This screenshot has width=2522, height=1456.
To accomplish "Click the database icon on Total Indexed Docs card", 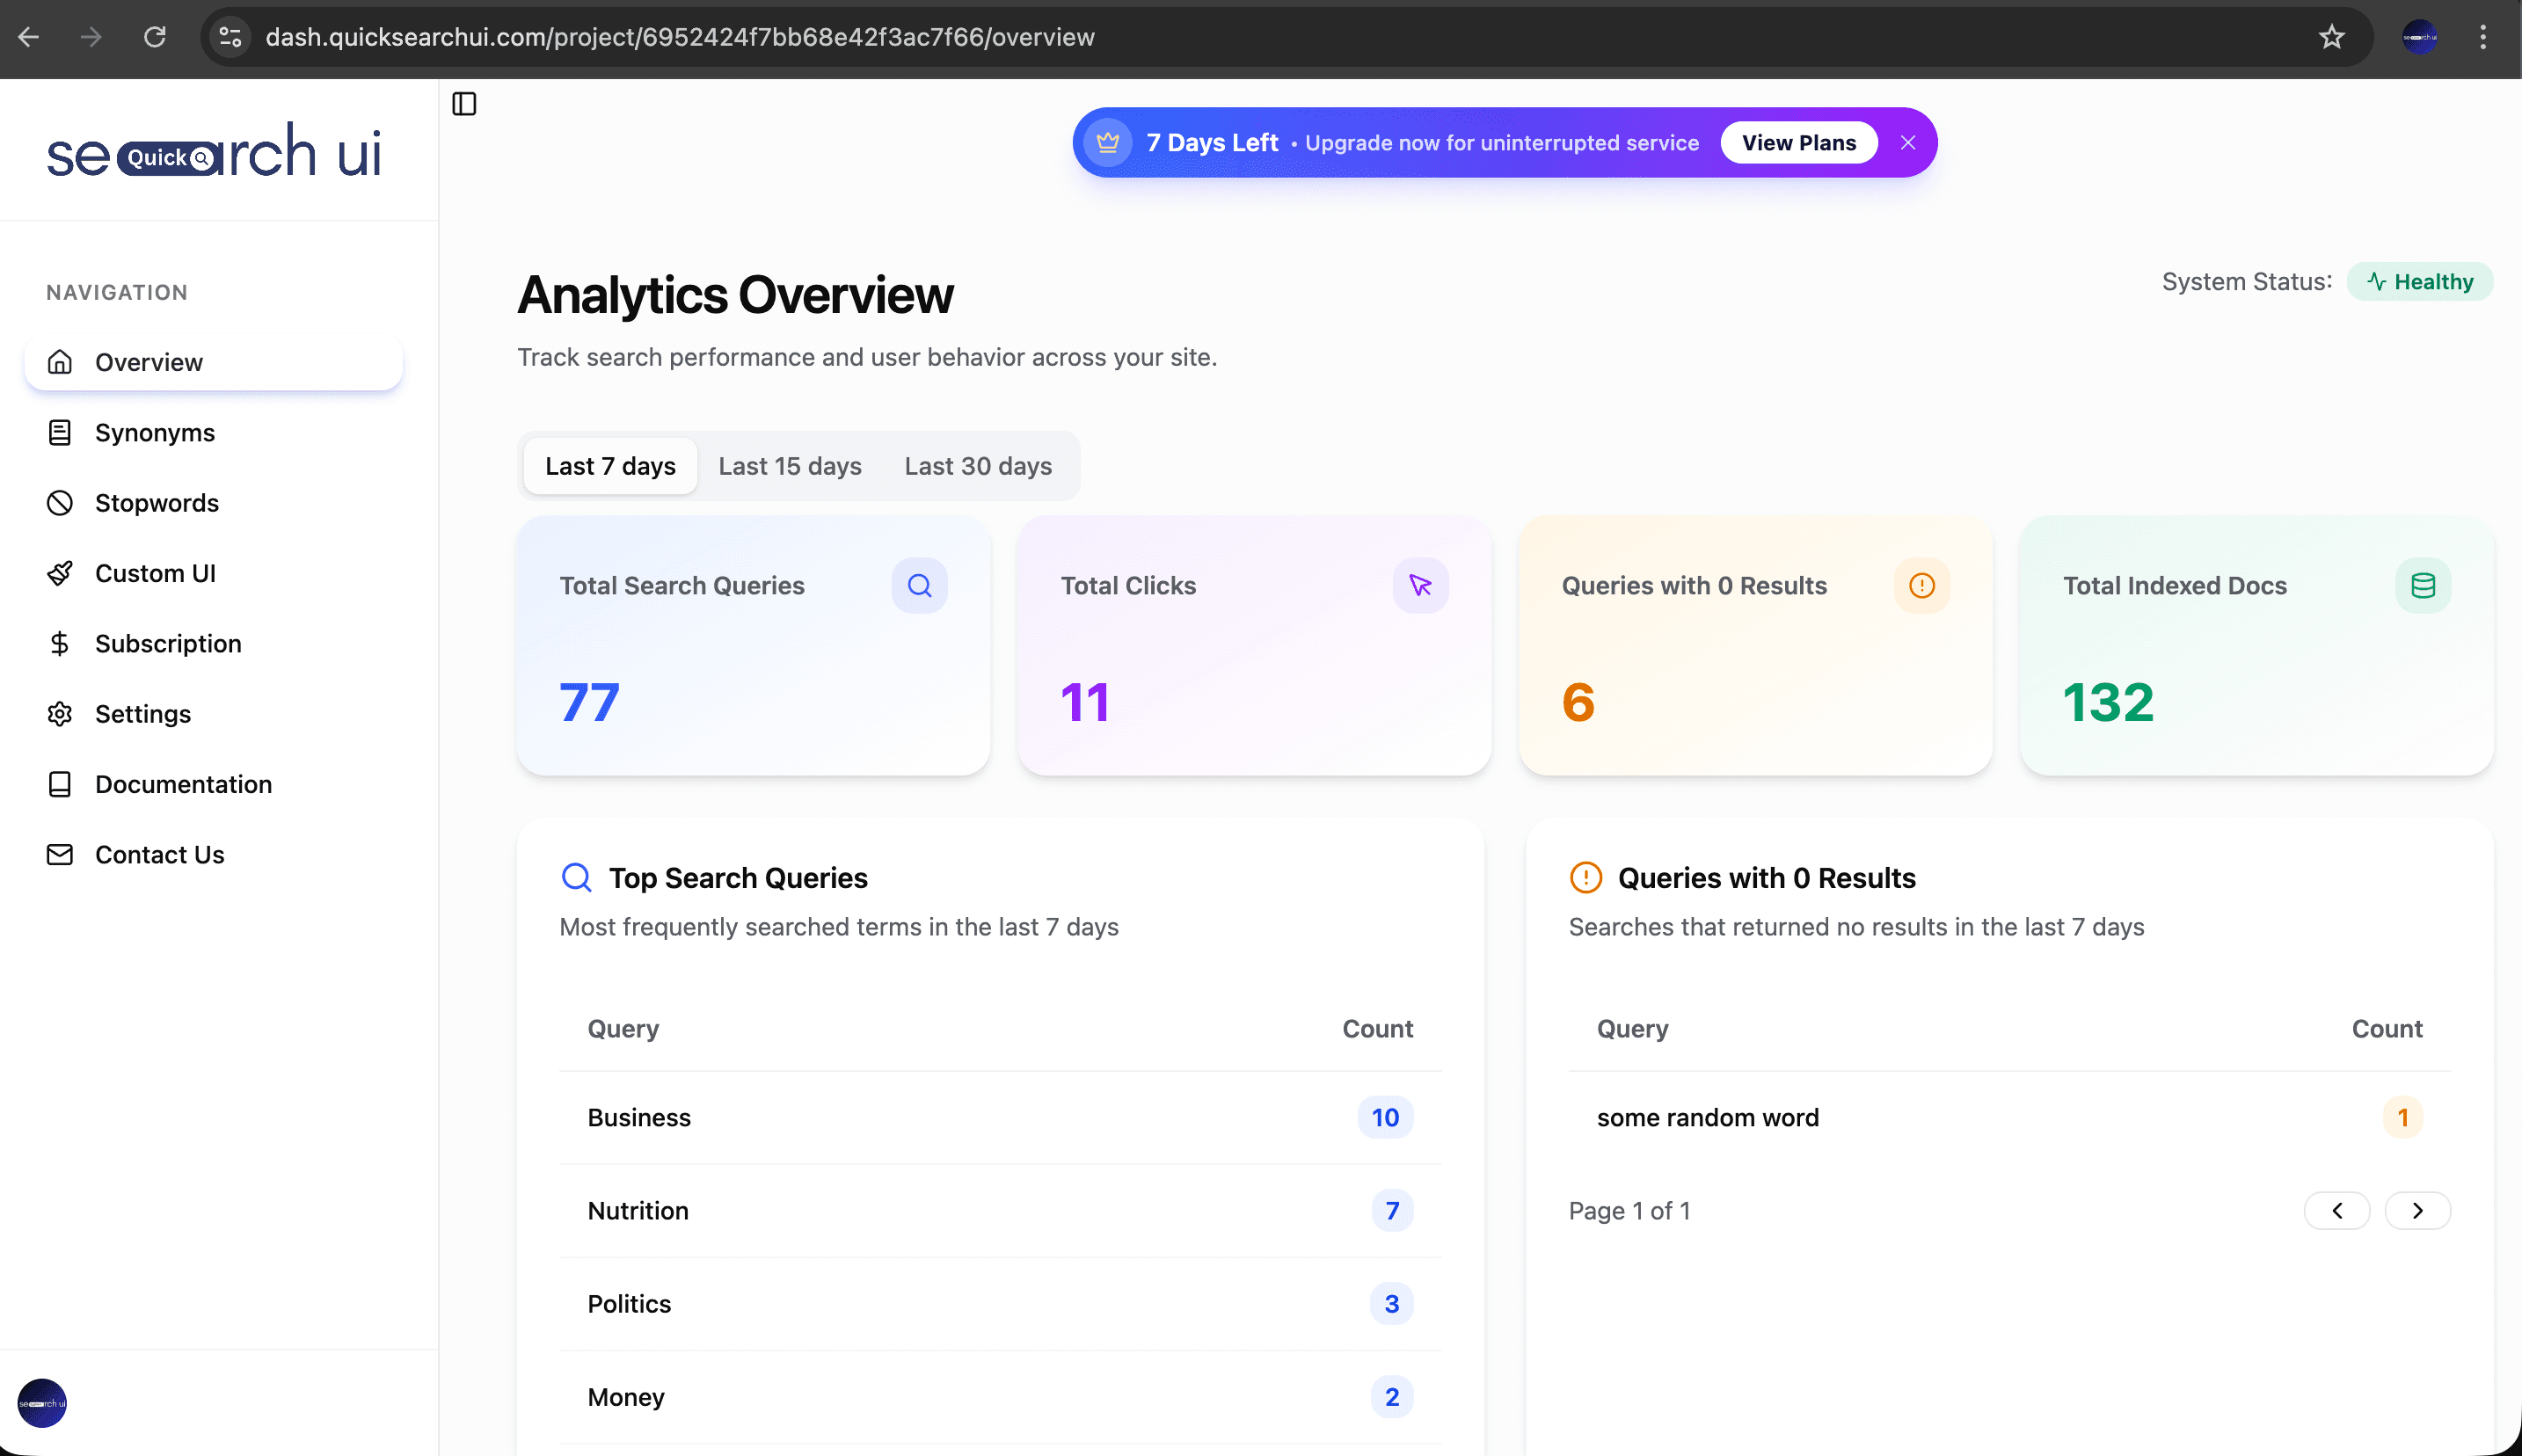I will [x=2422, y=585].
